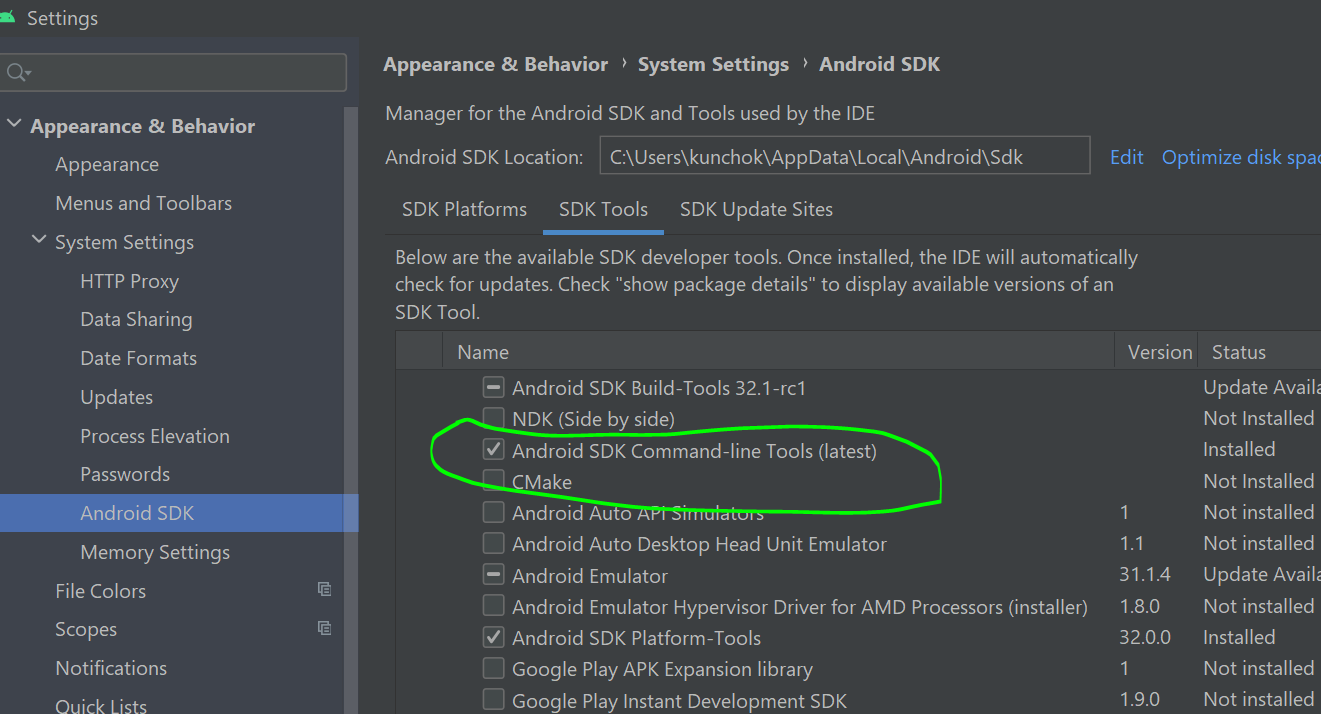This screenshot has height=714, width=1321.
Task: Click version 1.1 of Head Unit Emulator
Action: (x=1130, y=543)
